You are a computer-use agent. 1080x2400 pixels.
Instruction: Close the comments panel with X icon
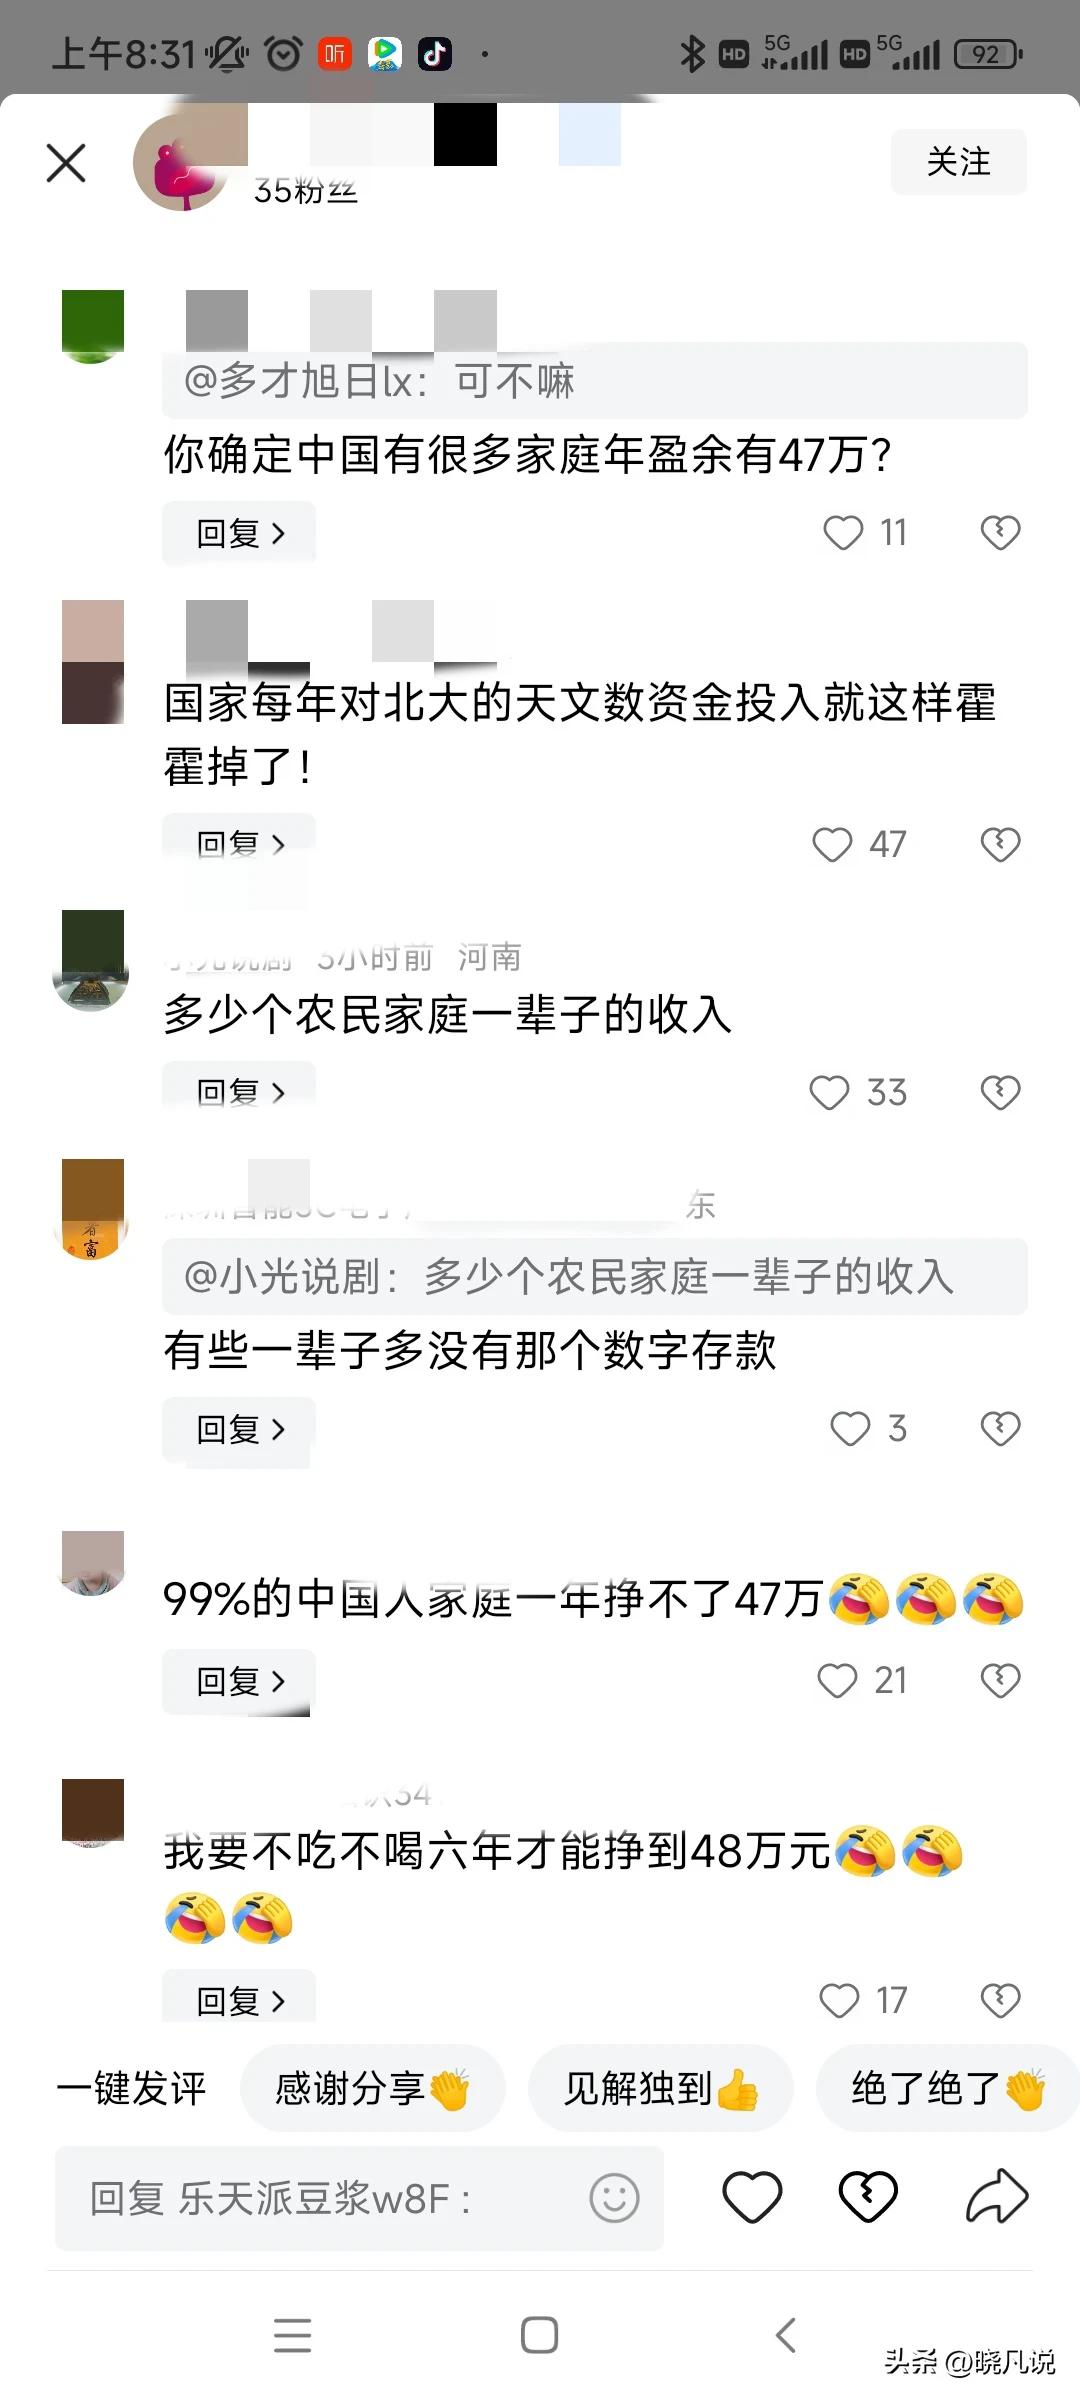(x=66, y=163)
